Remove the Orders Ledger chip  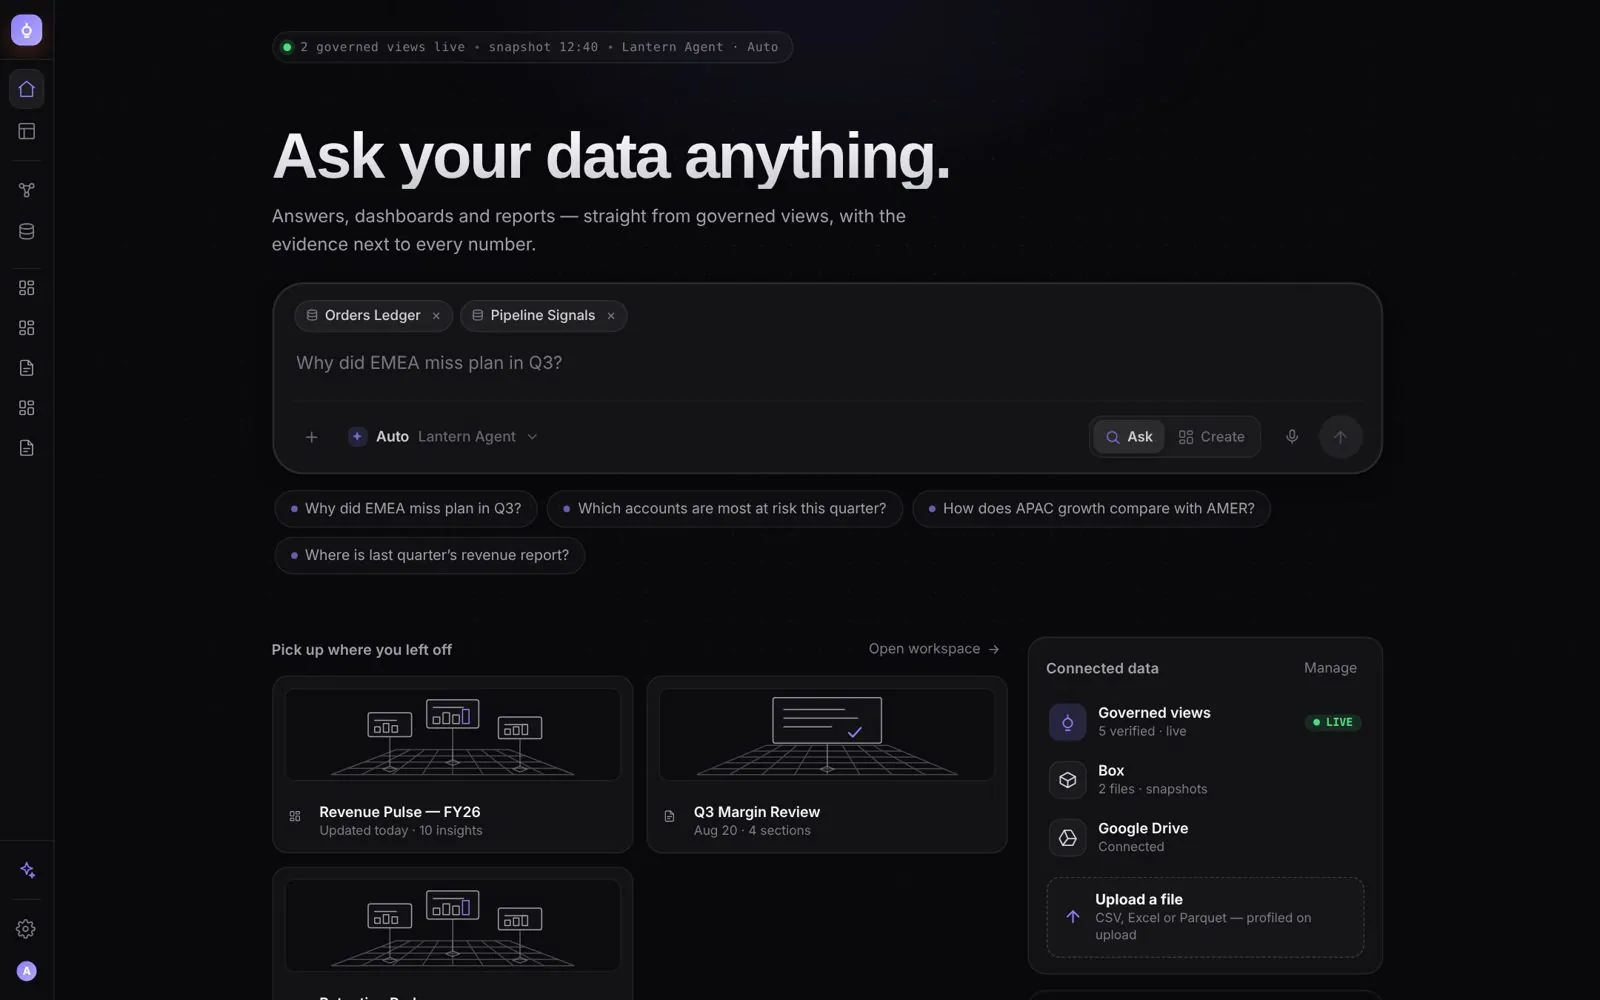[x=436, y=316]
